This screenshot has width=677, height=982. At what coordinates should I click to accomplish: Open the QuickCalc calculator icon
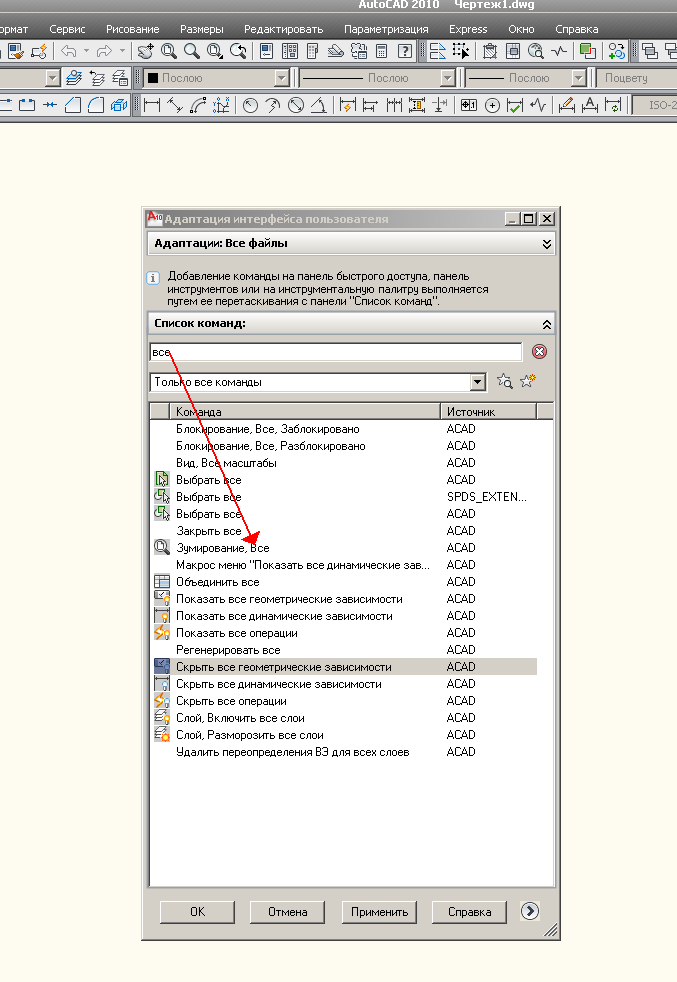pos(381,51)
